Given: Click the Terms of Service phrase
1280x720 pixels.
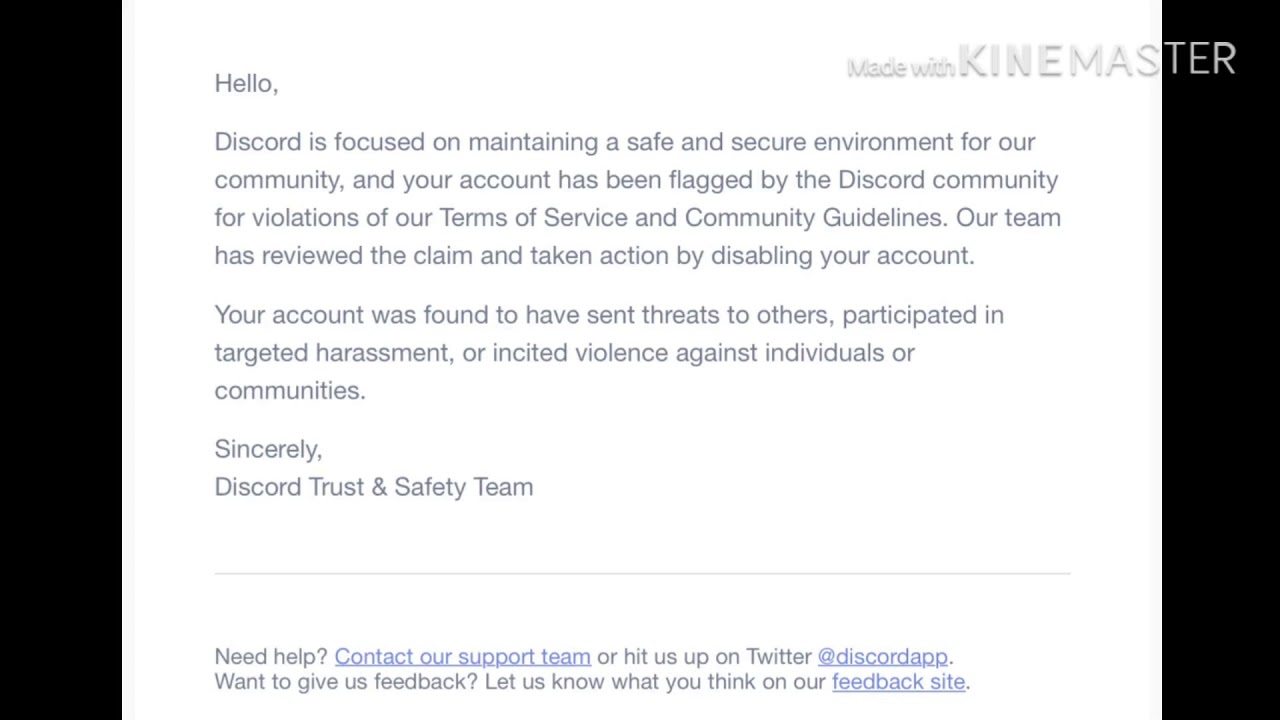Looking at the screenshot, I should point(532,218).
